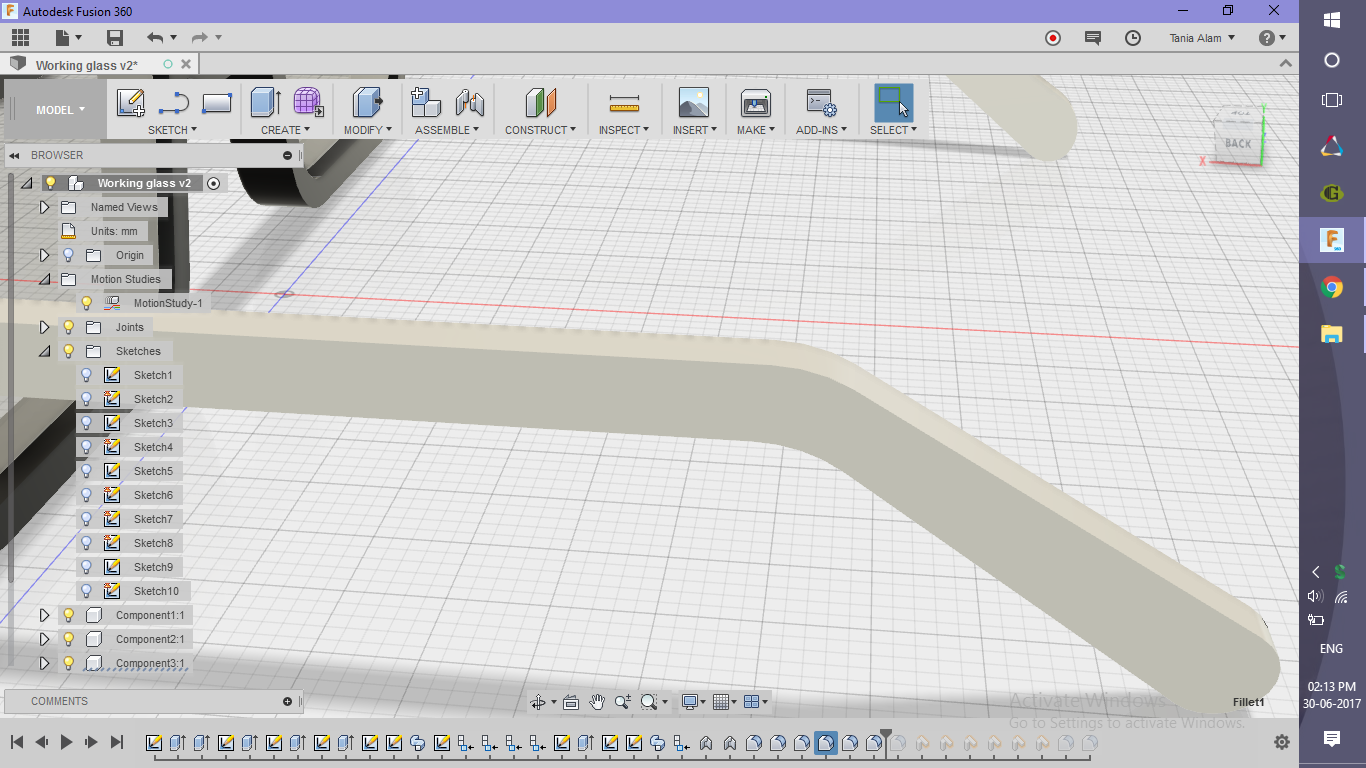Viewport: 1366px width, 768px height.
Task: Activate Working glass v2 radio button
Action: pyautogui.click(x=213, y=183)
